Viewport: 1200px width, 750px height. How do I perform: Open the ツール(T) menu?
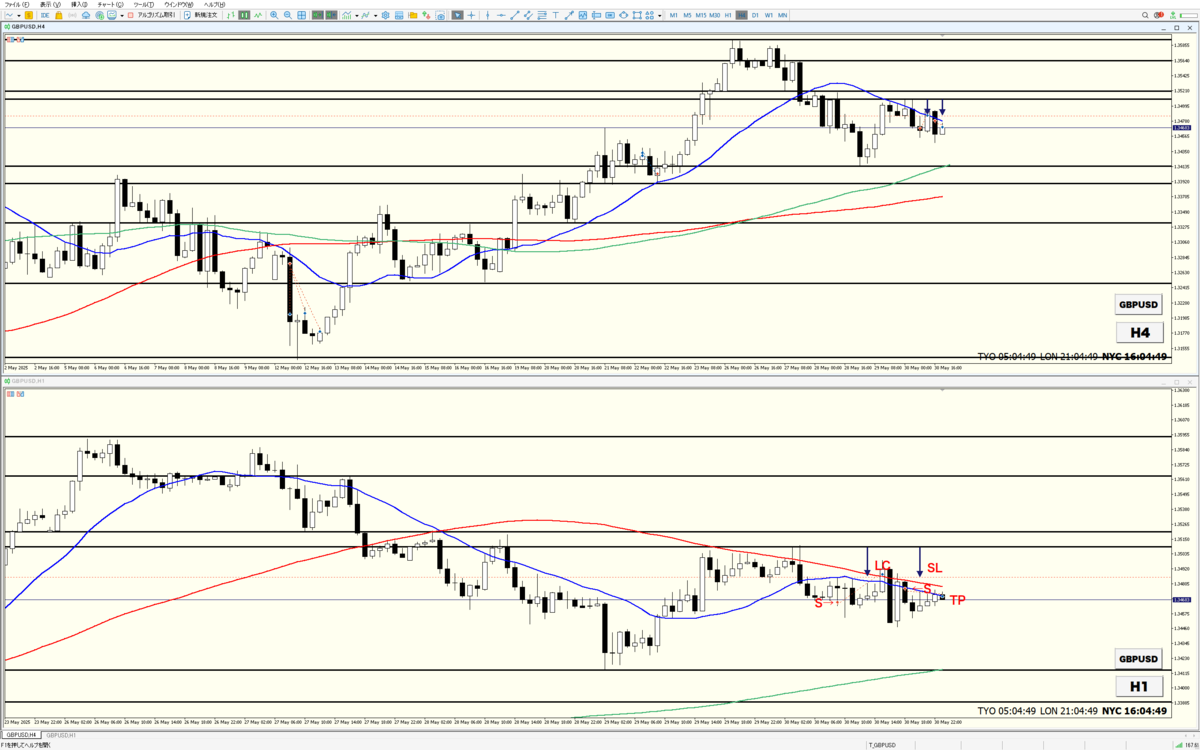(143, 5)
